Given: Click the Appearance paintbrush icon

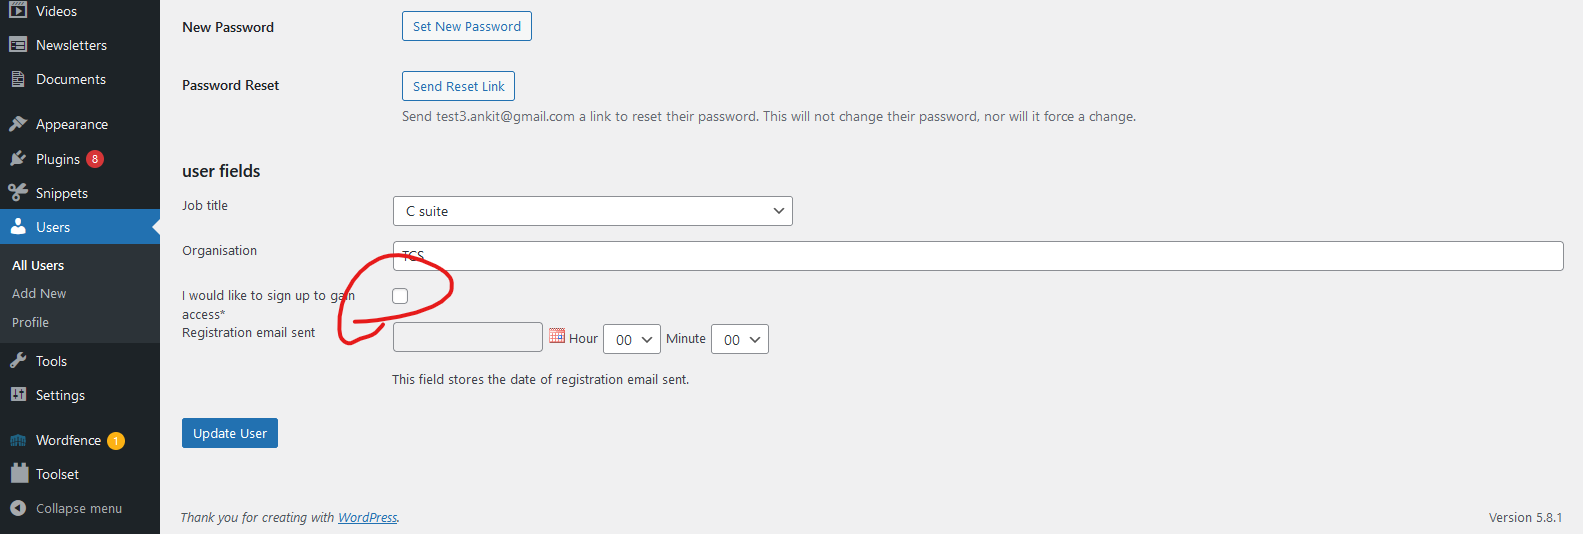Looking at the screenshot, I should 18,124.
